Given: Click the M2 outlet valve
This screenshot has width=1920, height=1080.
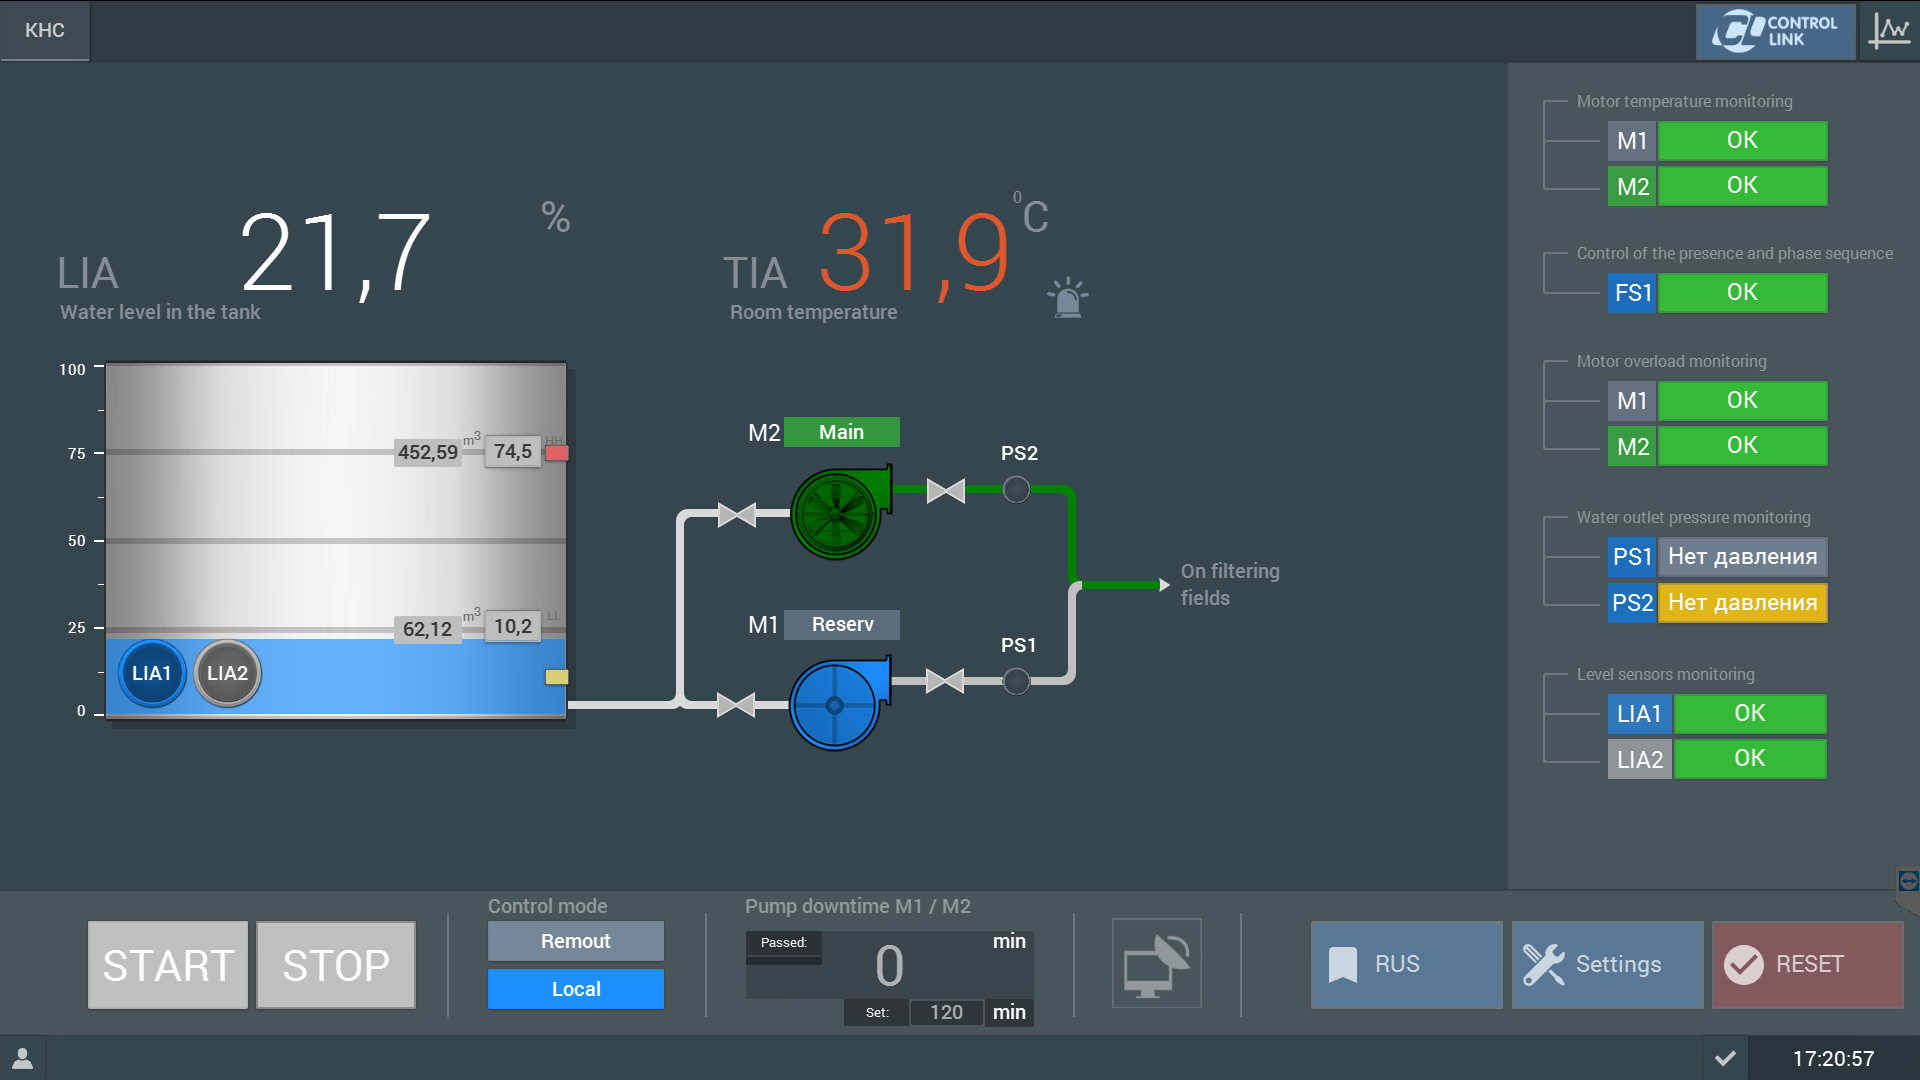Looking at the screenshot, I should point(945,490).
